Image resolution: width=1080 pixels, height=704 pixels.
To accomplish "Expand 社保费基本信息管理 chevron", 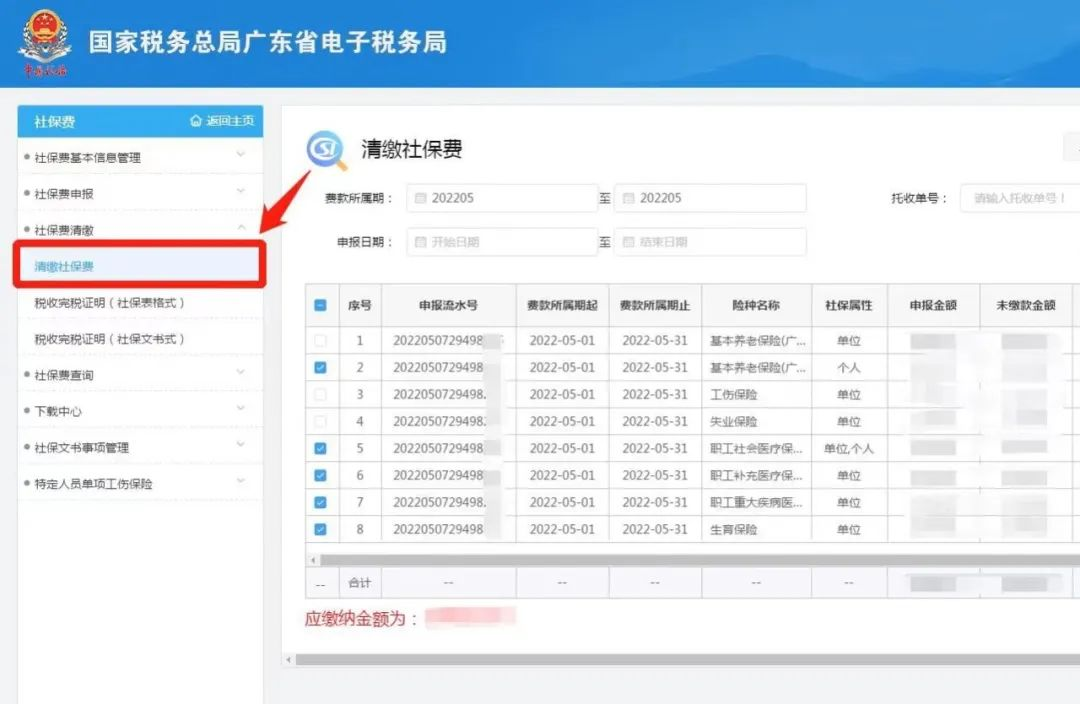I will pyautogui.click(x=241, y=154).
